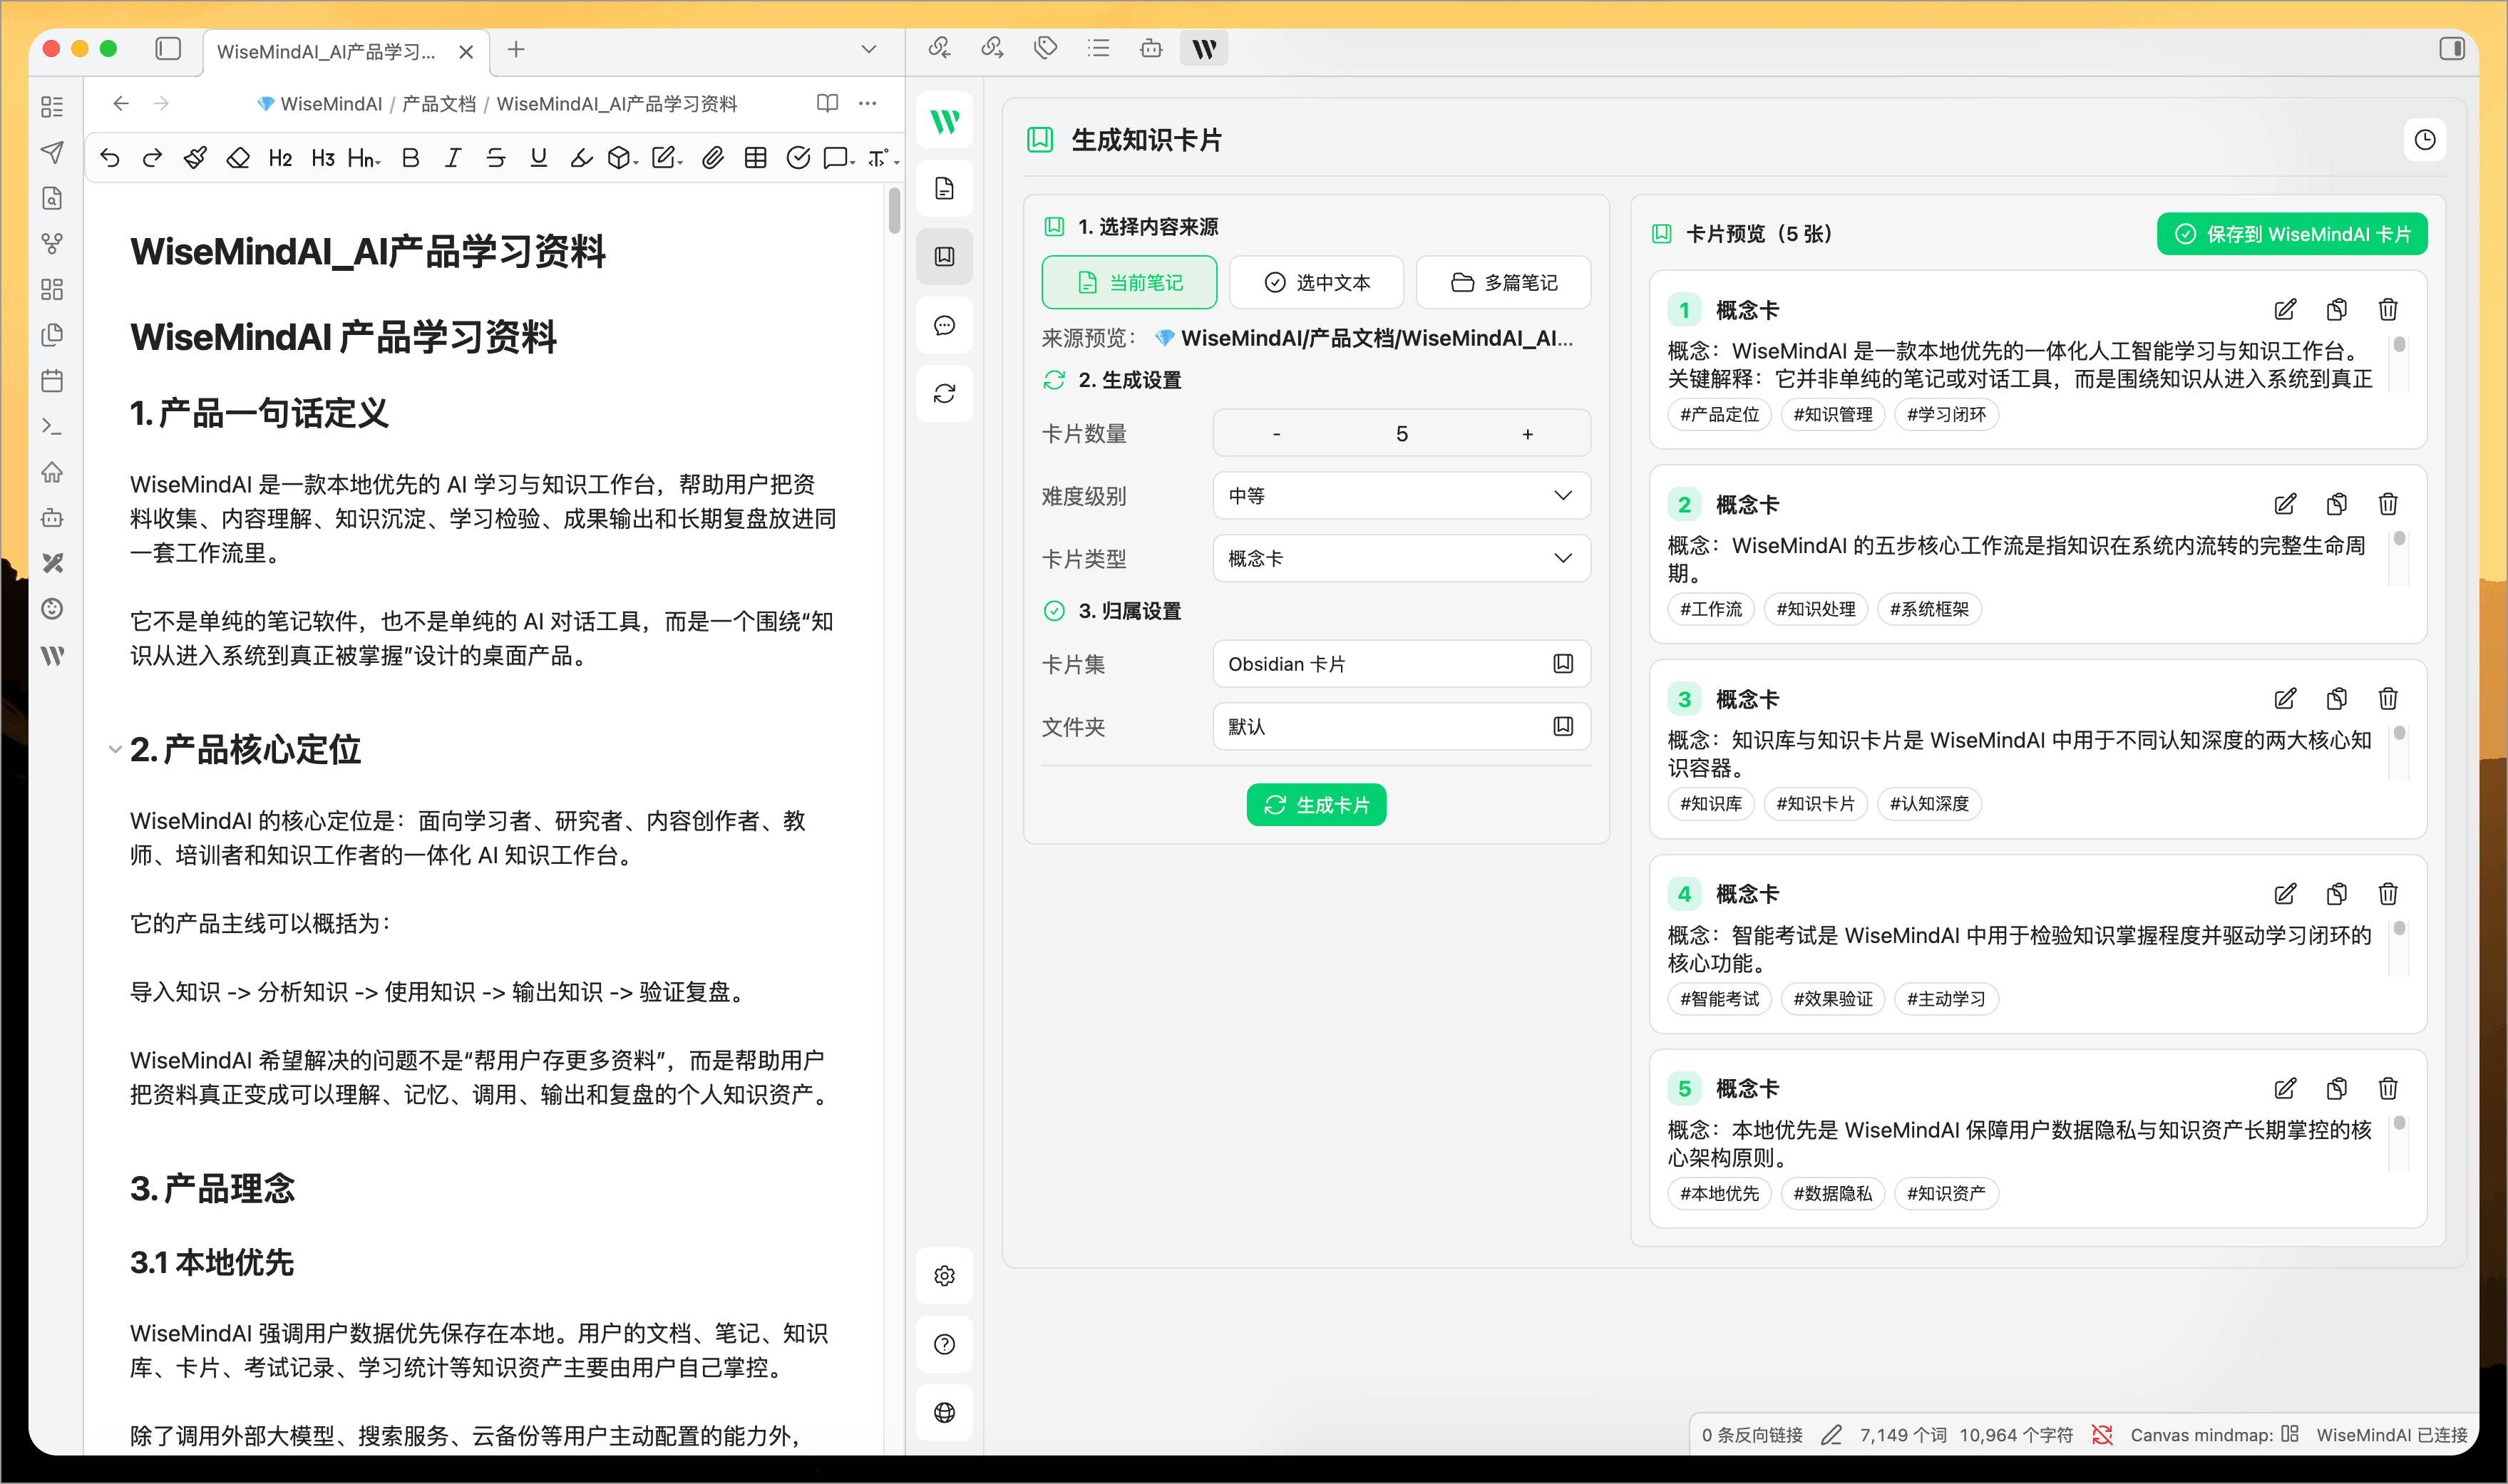The height and width of the screenshot is (1484, 2508).
Task: Open the chat bubble icon in plugin sidebar
Action: tap(945, 325)
